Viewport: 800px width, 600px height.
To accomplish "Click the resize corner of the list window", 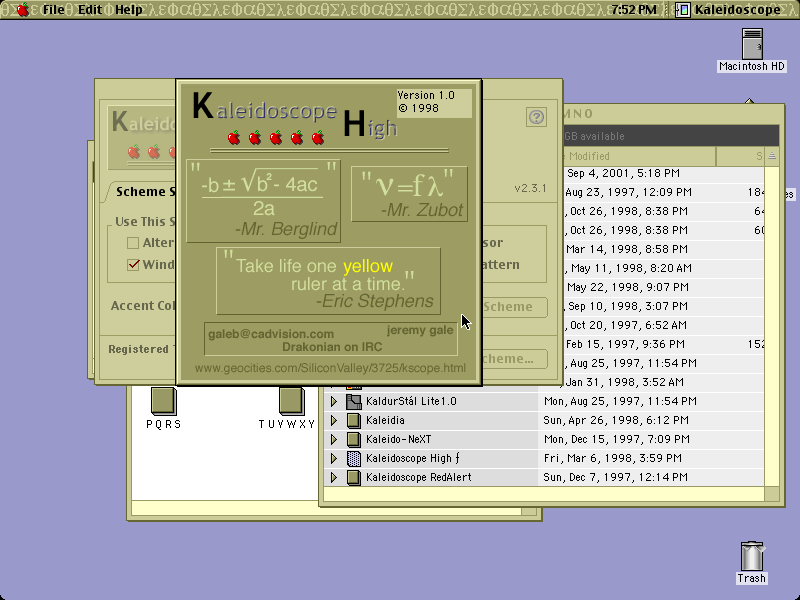I will [x=772, y=493].
